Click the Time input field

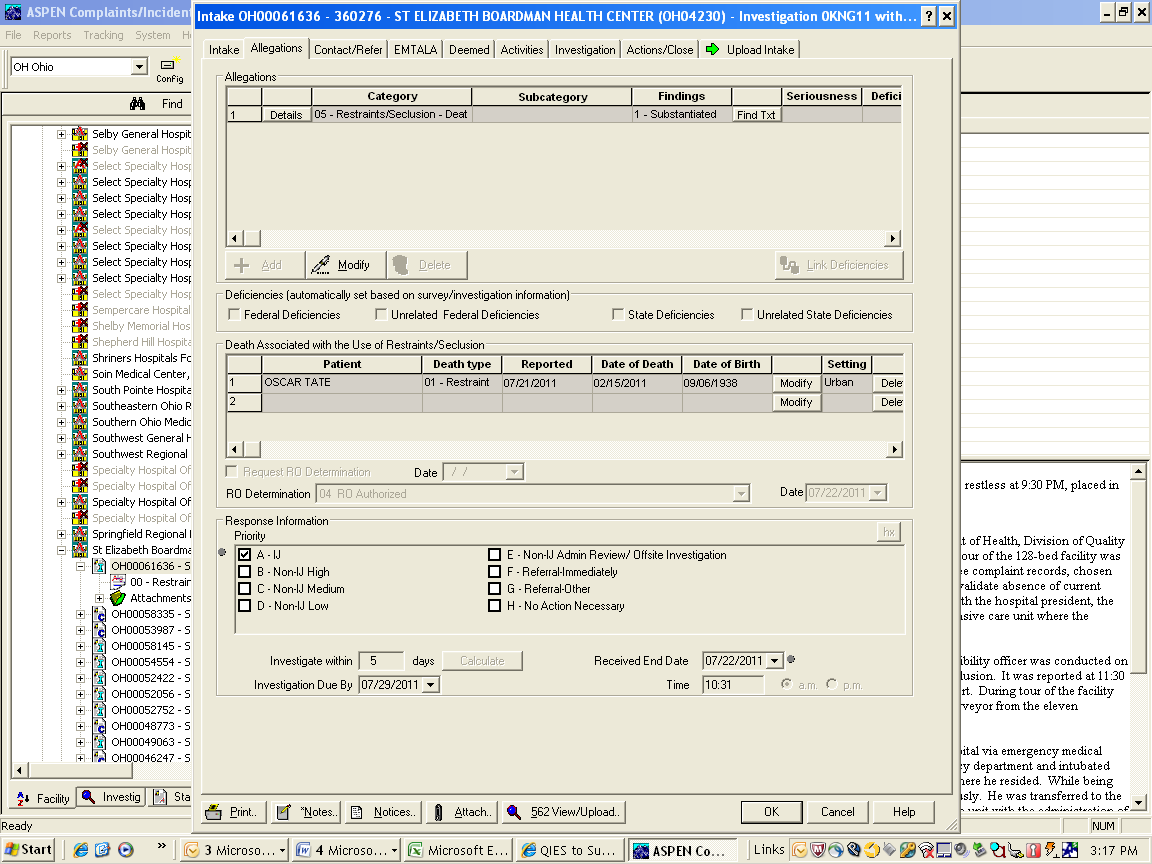[731, 685]
